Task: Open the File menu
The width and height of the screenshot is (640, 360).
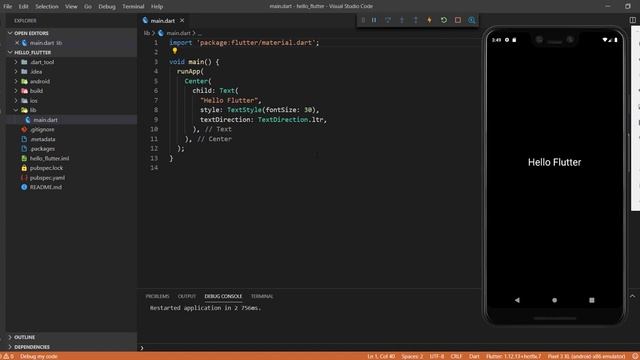Action: click(8, 7)
